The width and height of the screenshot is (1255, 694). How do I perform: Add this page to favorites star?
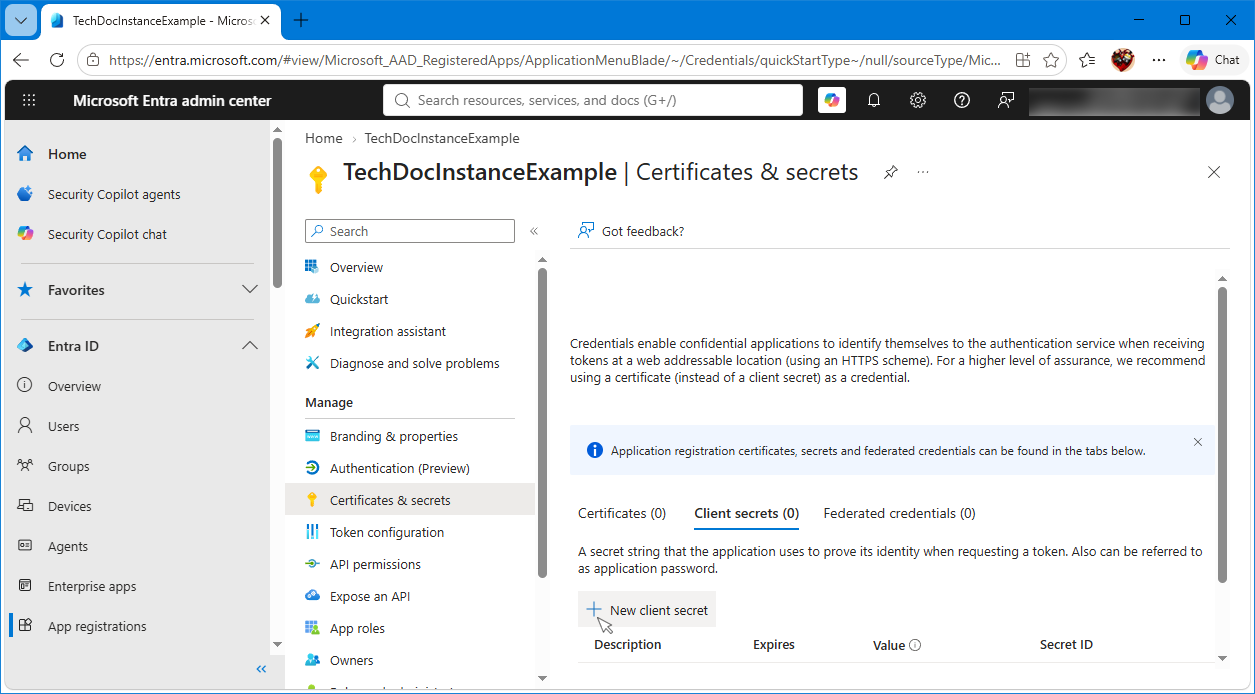tap(1051, 60)
